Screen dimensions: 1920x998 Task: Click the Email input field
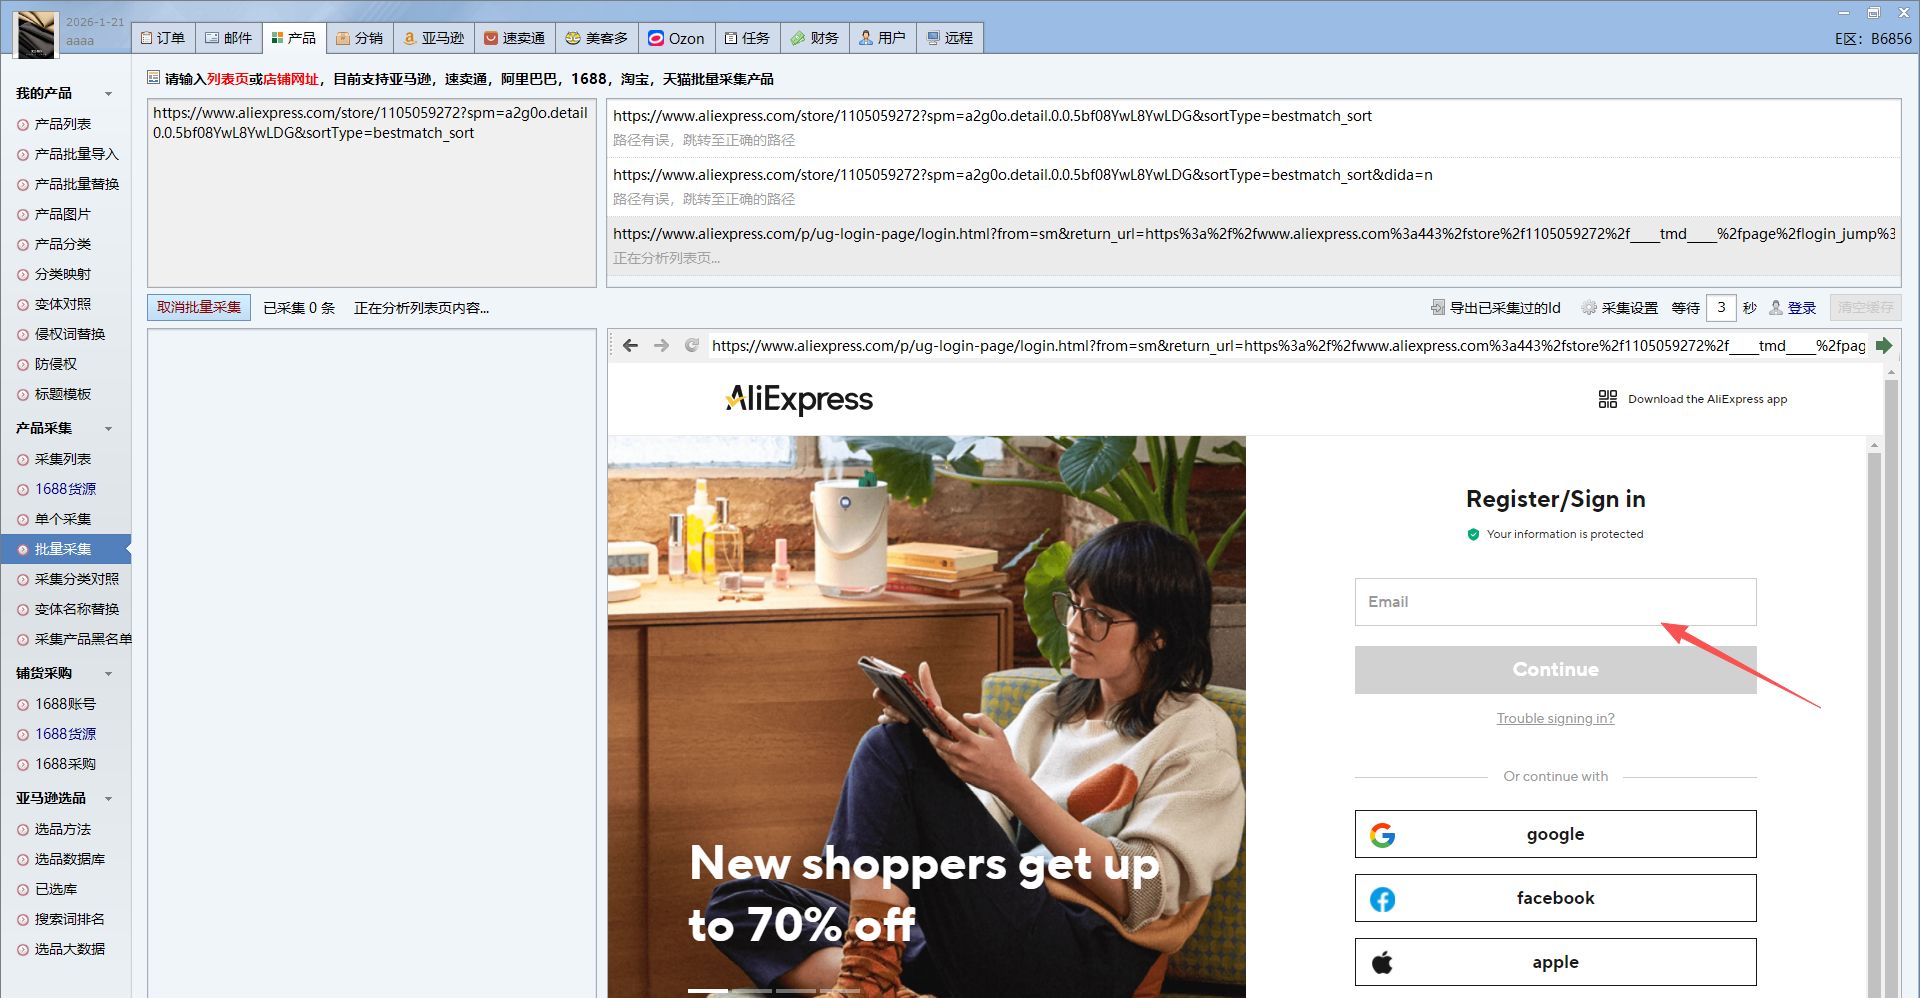[1555, 602]
